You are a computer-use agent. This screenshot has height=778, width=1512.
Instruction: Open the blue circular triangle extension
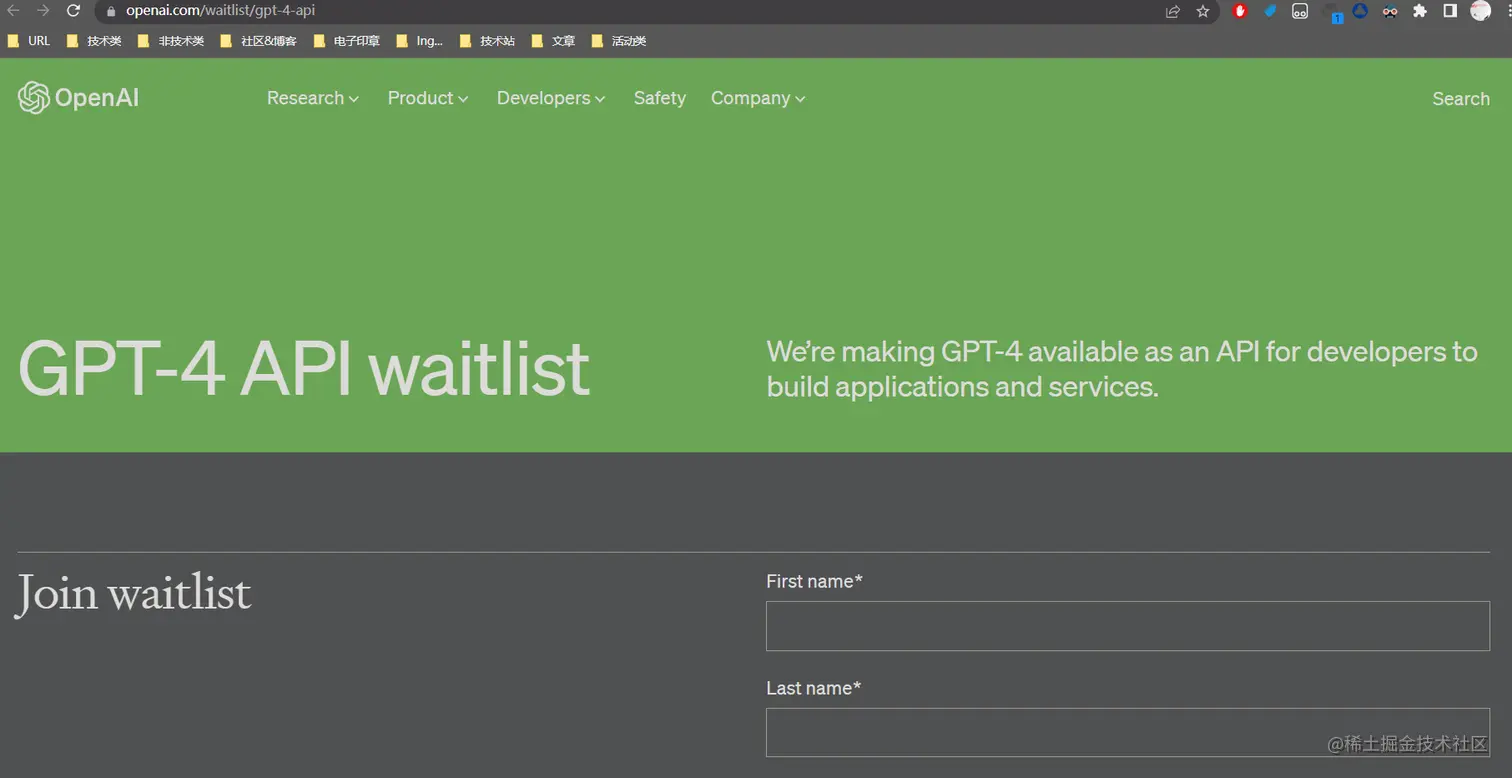coord(1360,11)
